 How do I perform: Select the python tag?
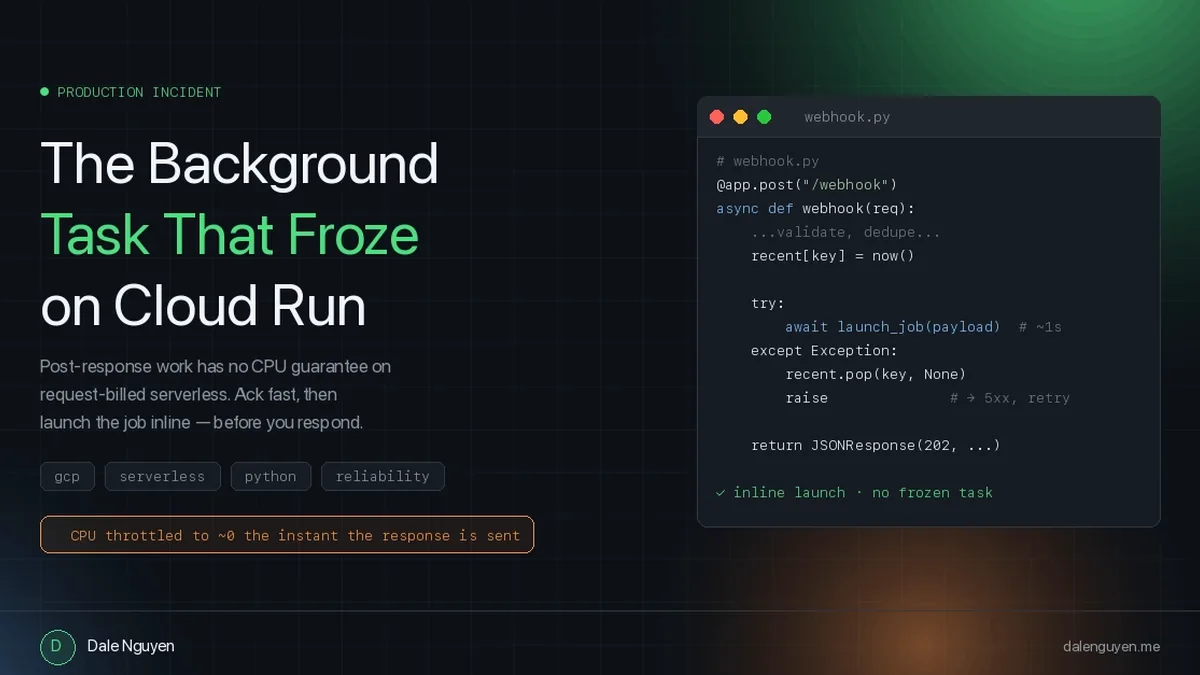[271, 476]
